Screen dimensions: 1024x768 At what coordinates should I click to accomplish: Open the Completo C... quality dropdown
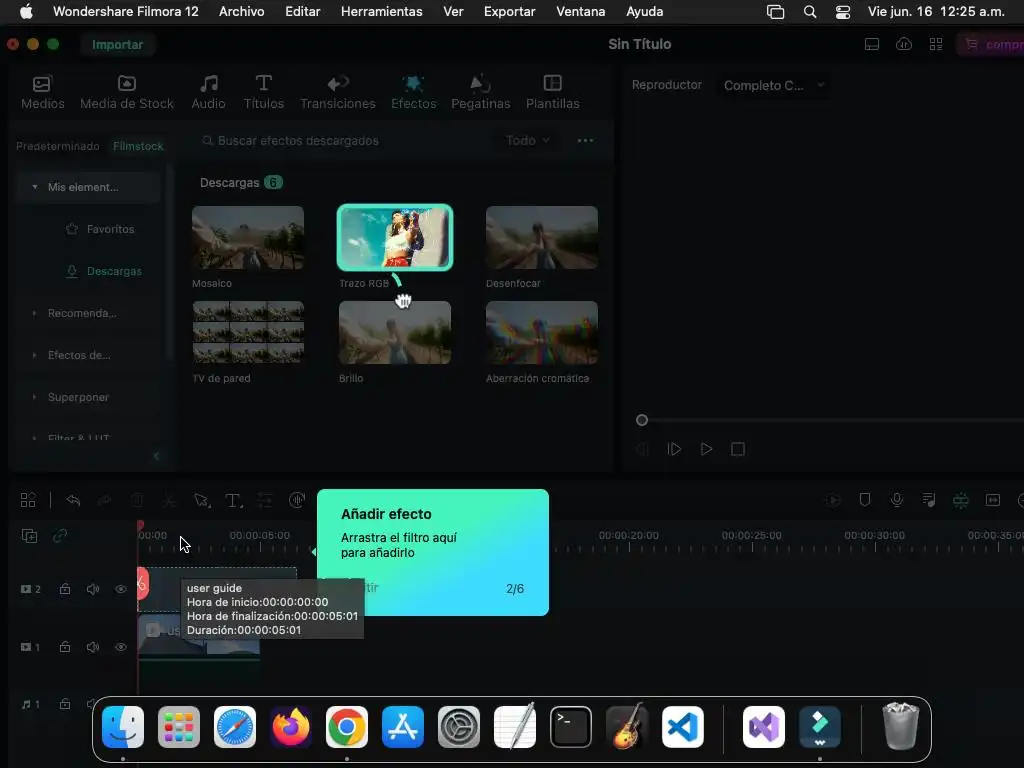click(x=774, y=86)
